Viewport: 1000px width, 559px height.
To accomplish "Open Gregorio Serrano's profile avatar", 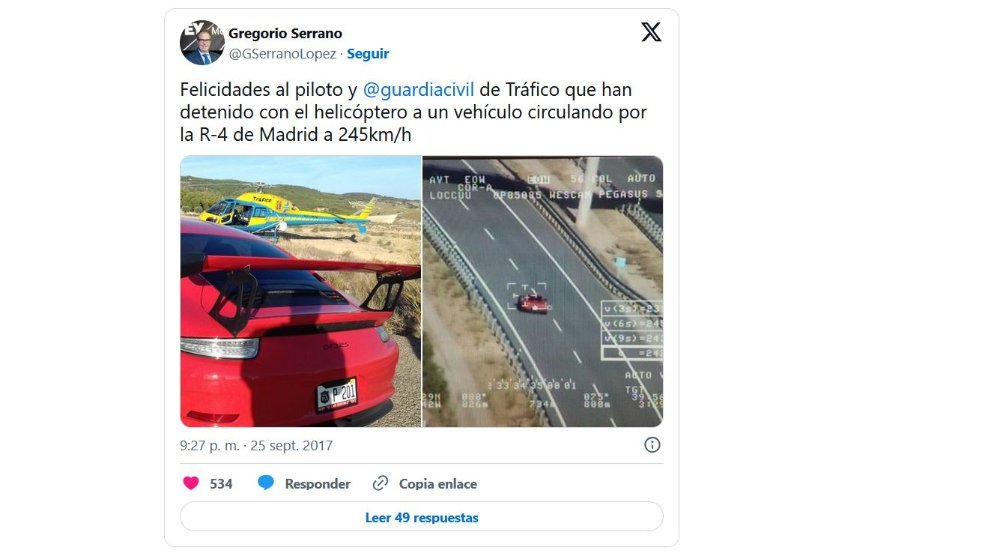I will (x=202, y=43).
